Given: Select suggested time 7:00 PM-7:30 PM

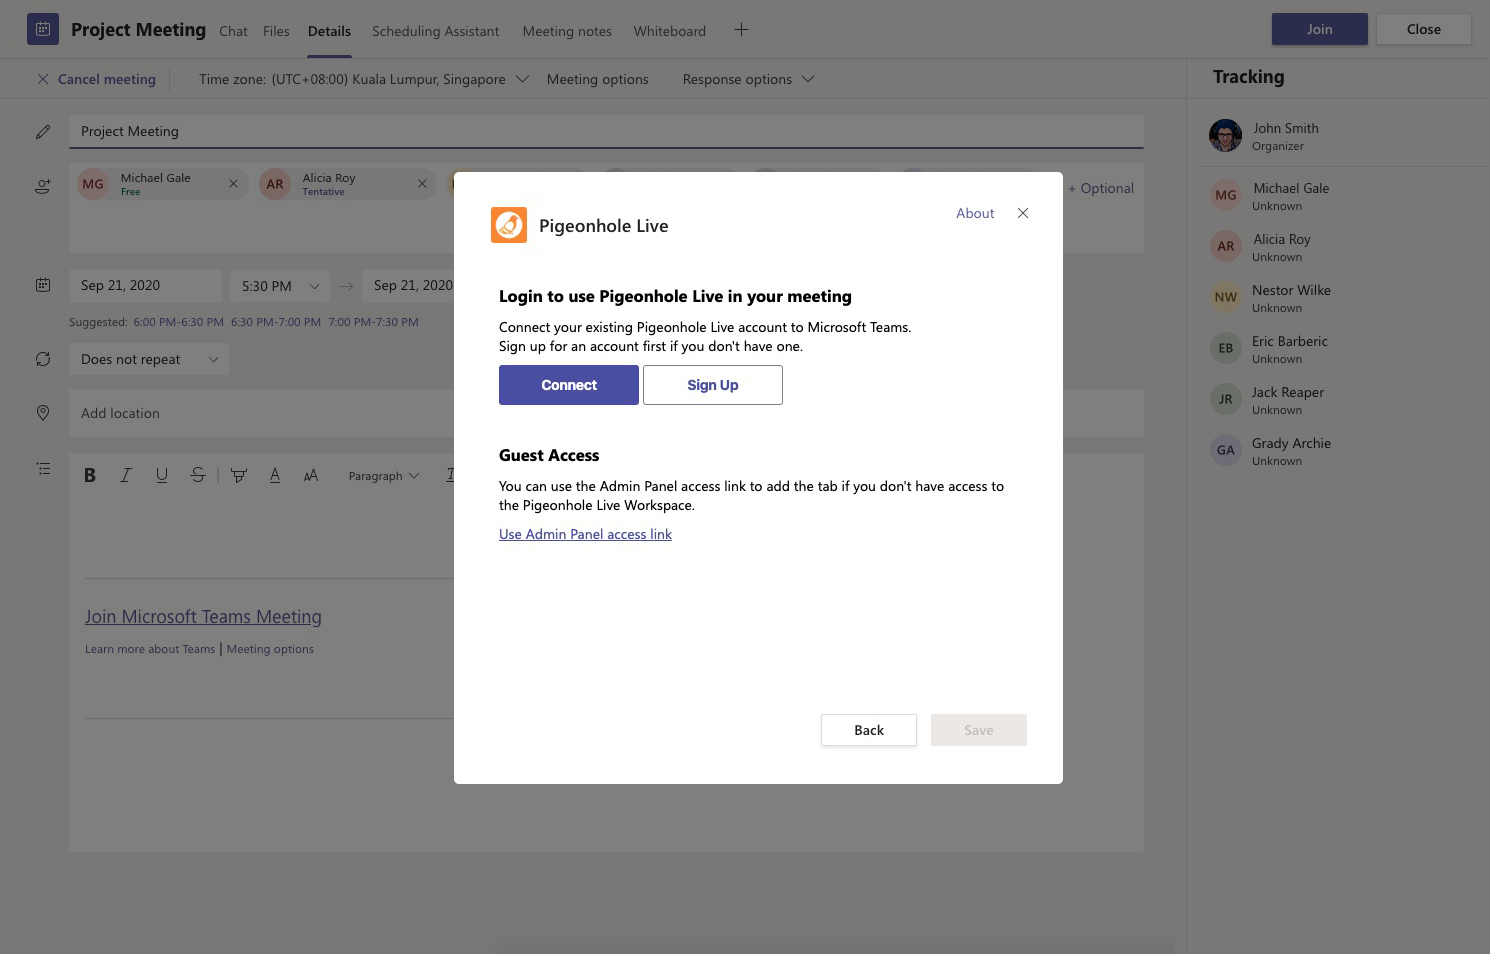Looking at the screenshot, I should 373,322.
